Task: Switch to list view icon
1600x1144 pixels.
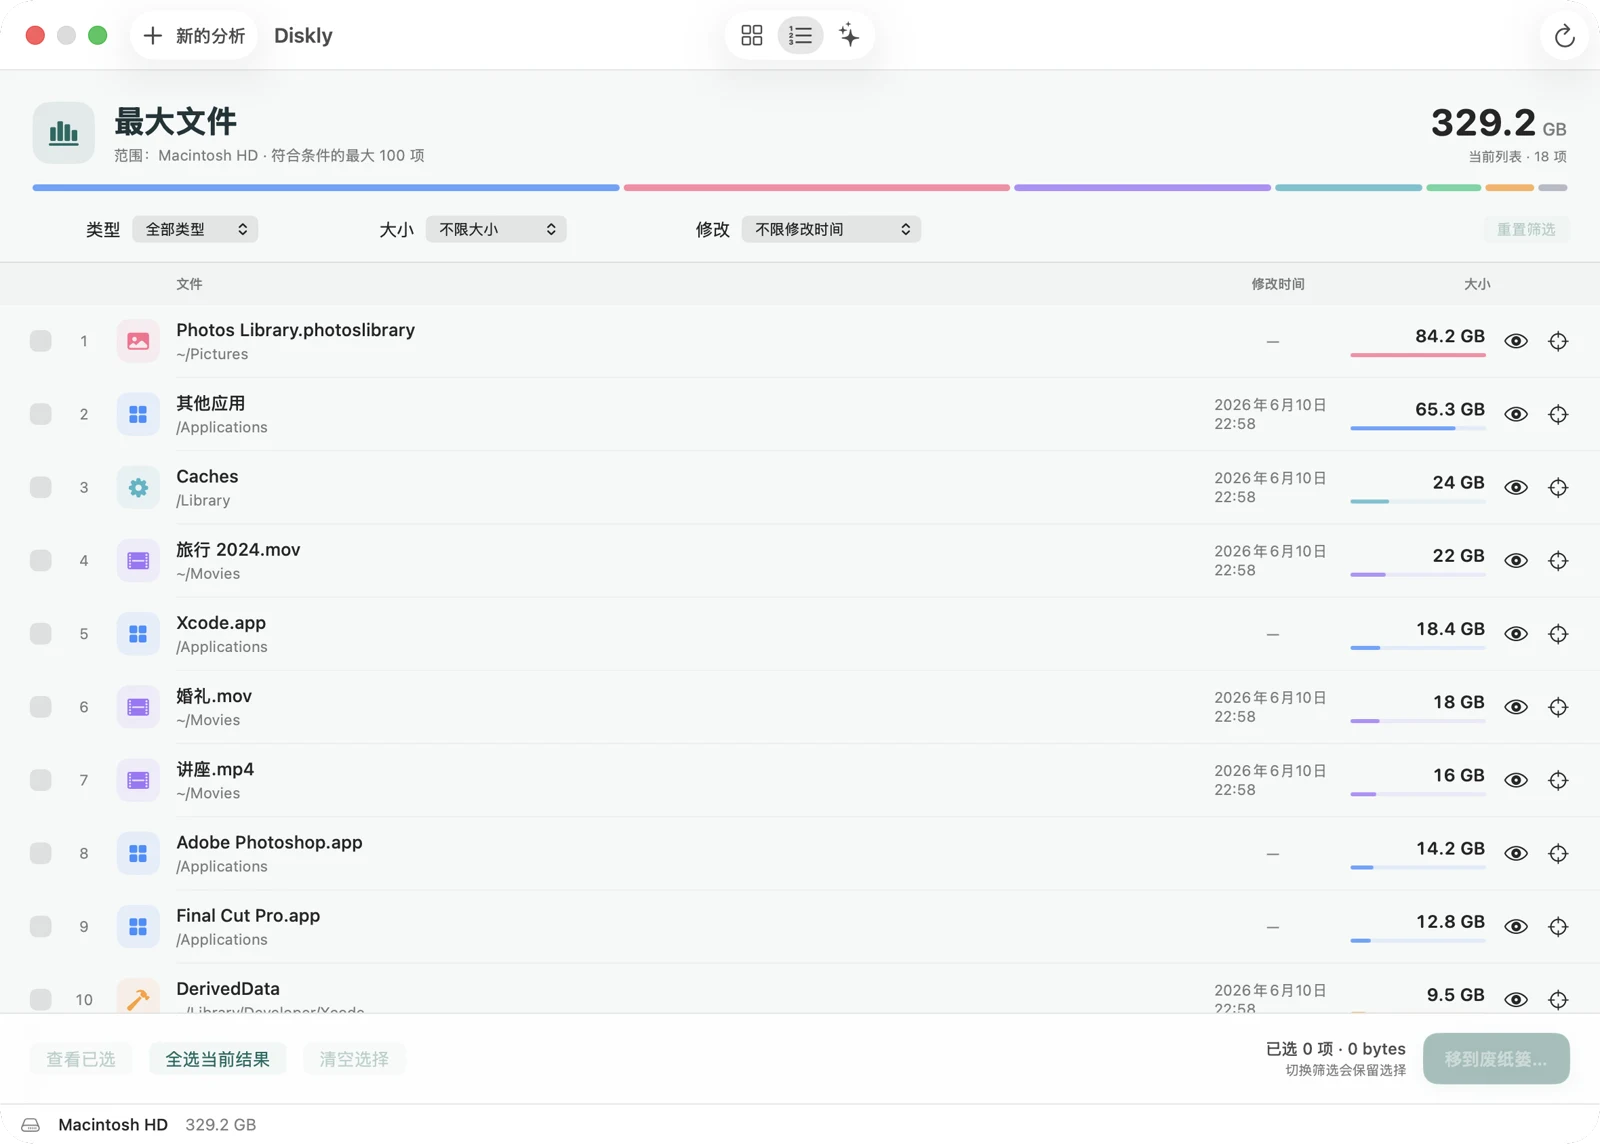Action: 800,36
